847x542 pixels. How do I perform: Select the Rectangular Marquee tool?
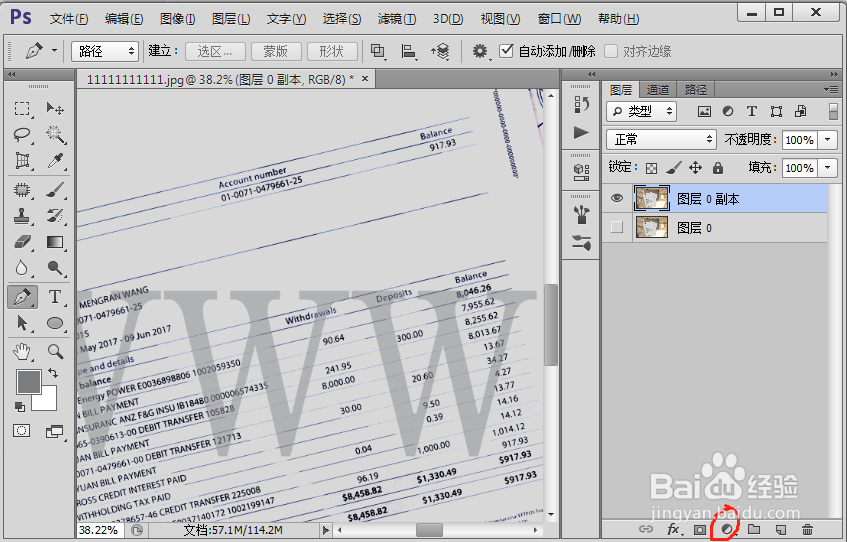(22, 109)
